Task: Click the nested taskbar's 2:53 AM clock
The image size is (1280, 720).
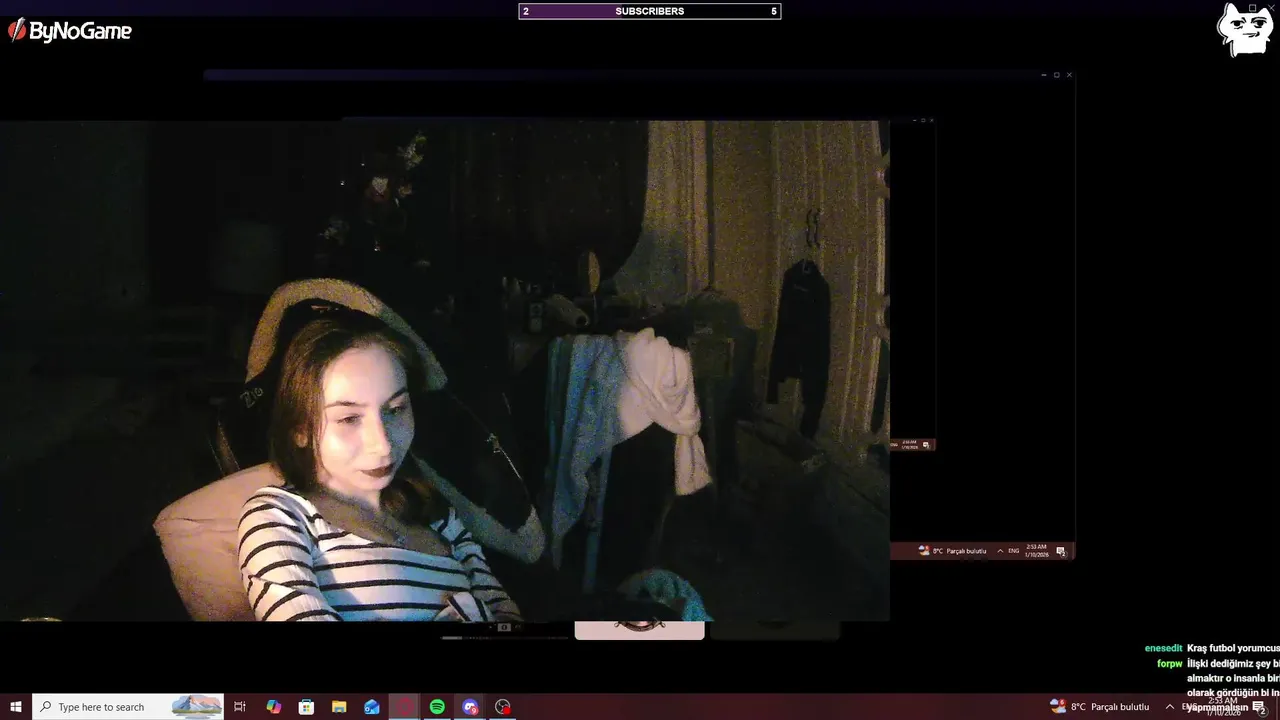Action: pyautogui.click(x=1036, y=550)
